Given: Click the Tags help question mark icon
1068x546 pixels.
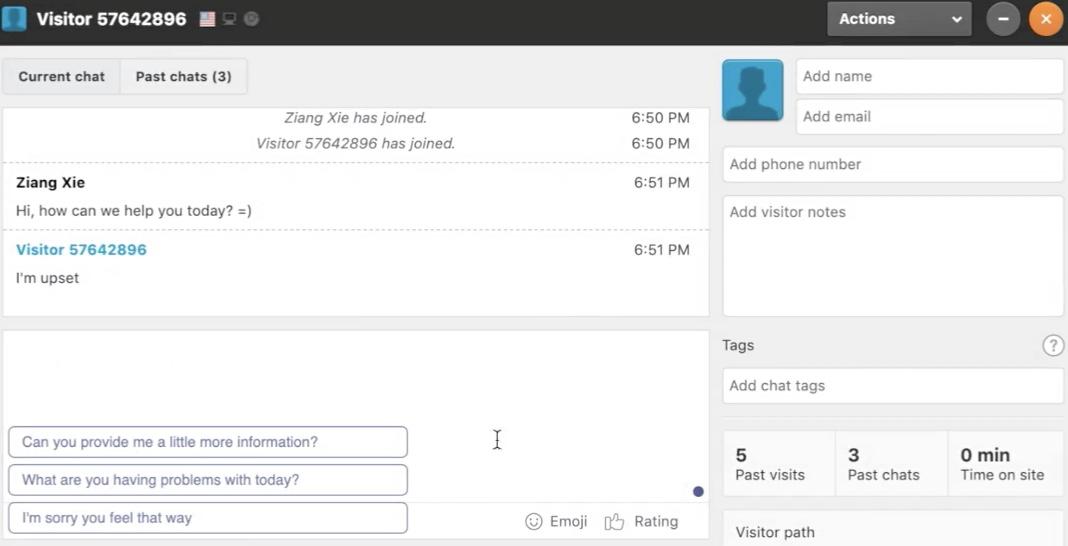Looking at the screenshot, I should coord(1053,346).
